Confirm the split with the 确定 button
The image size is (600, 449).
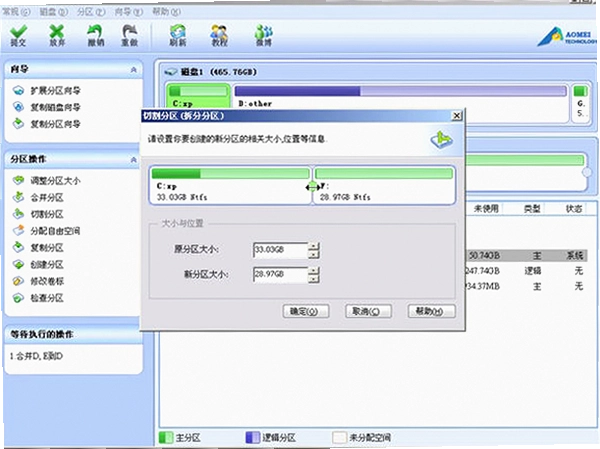pos(305,311)
